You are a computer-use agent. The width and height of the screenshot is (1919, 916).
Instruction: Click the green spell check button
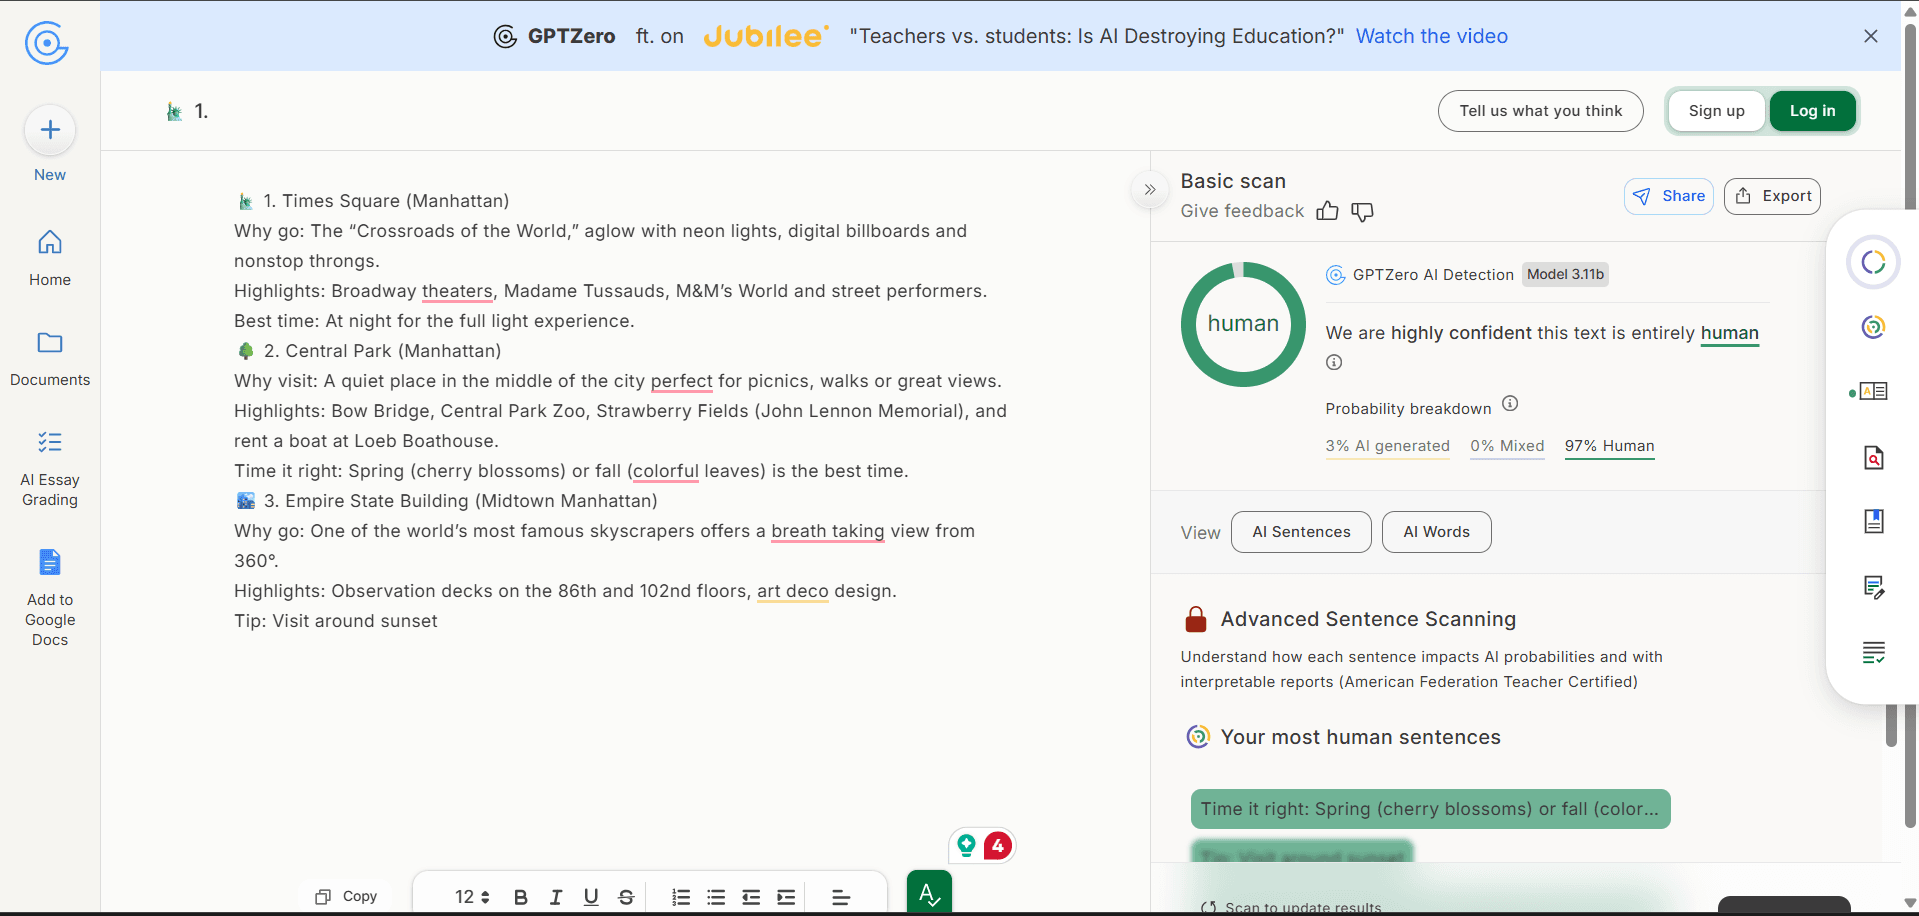point(929,893)
